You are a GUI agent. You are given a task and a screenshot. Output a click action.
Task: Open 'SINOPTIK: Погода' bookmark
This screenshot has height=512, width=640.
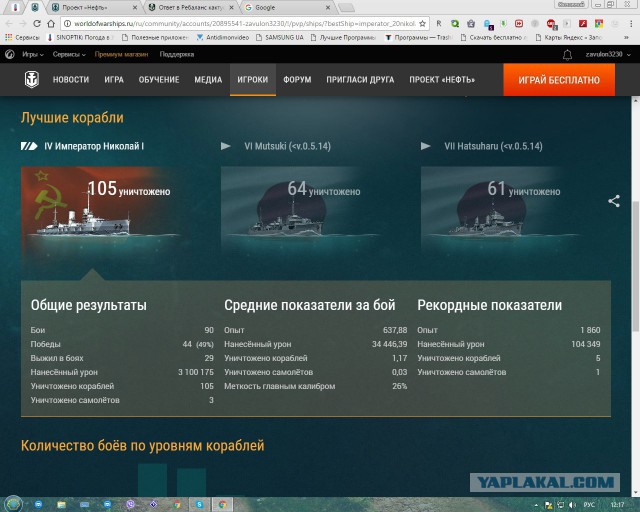80,38
